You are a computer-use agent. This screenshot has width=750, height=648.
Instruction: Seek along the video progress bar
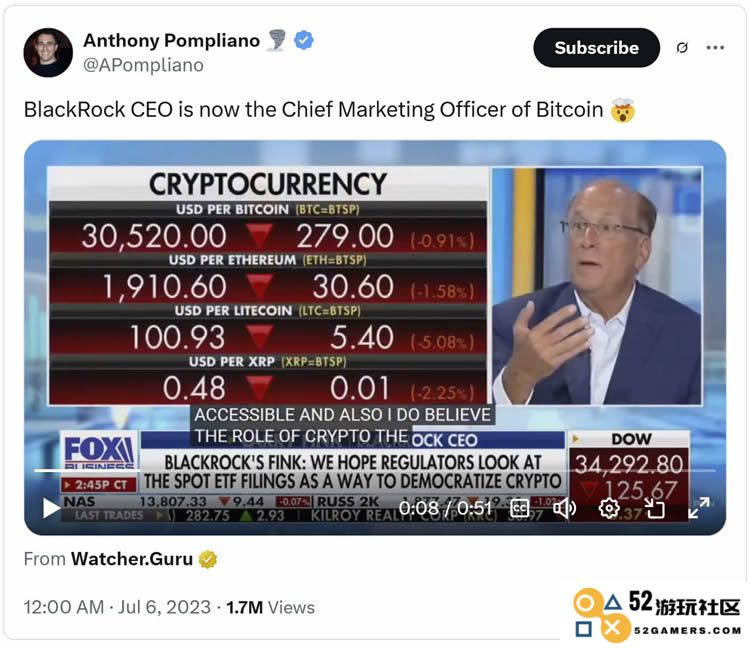[375, 471]
